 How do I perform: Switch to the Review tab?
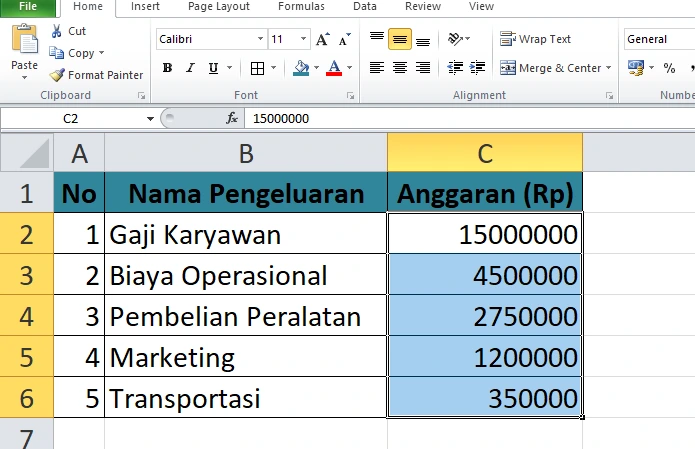pos(423,7)
